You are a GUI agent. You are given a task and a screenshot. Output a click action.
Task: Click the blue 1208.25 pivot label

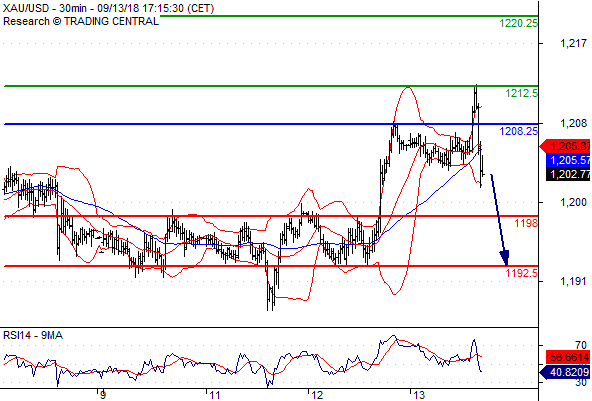(x=518, y=131)
